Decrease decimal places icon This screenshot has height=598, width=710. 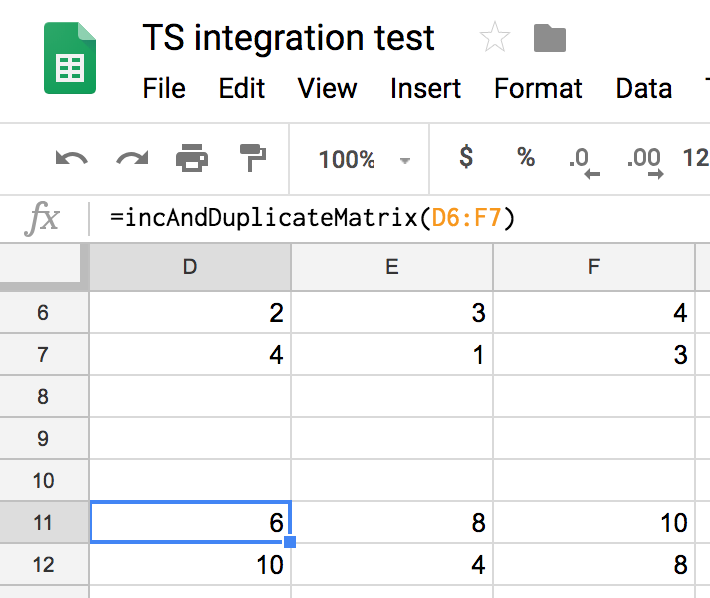pyautogui.click(x=584, y=163)
